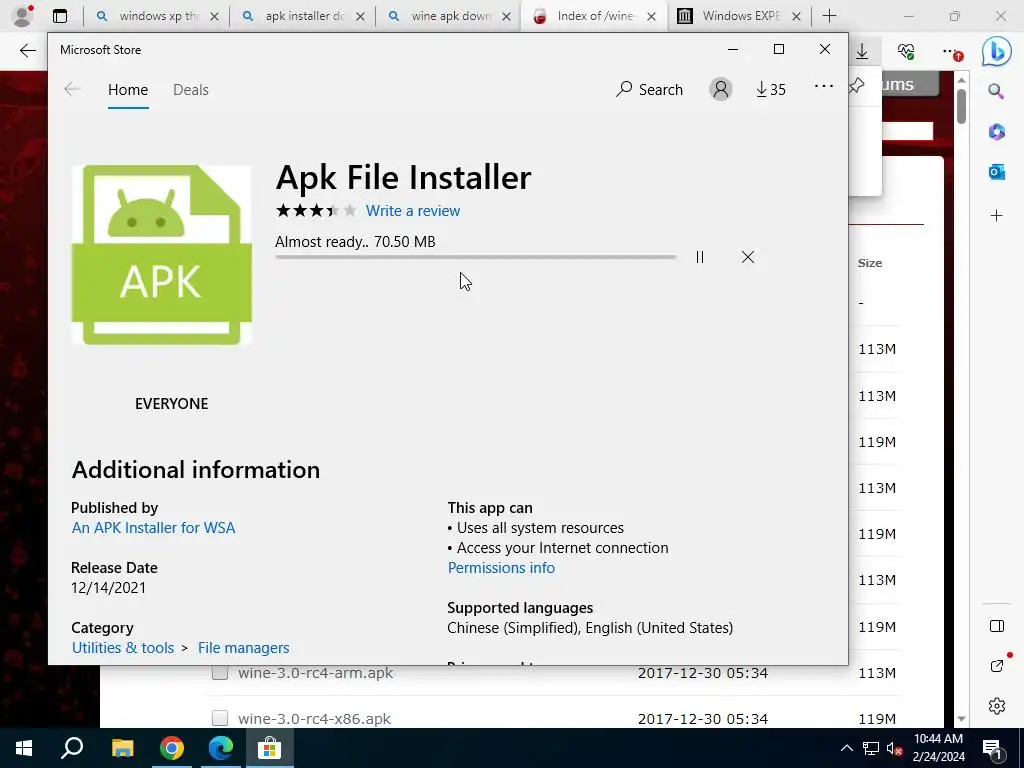The width and height of the screenshot is (1024, 768).
Task: Open Microsoft Store more options ellipsis
Action: (824, 86)
